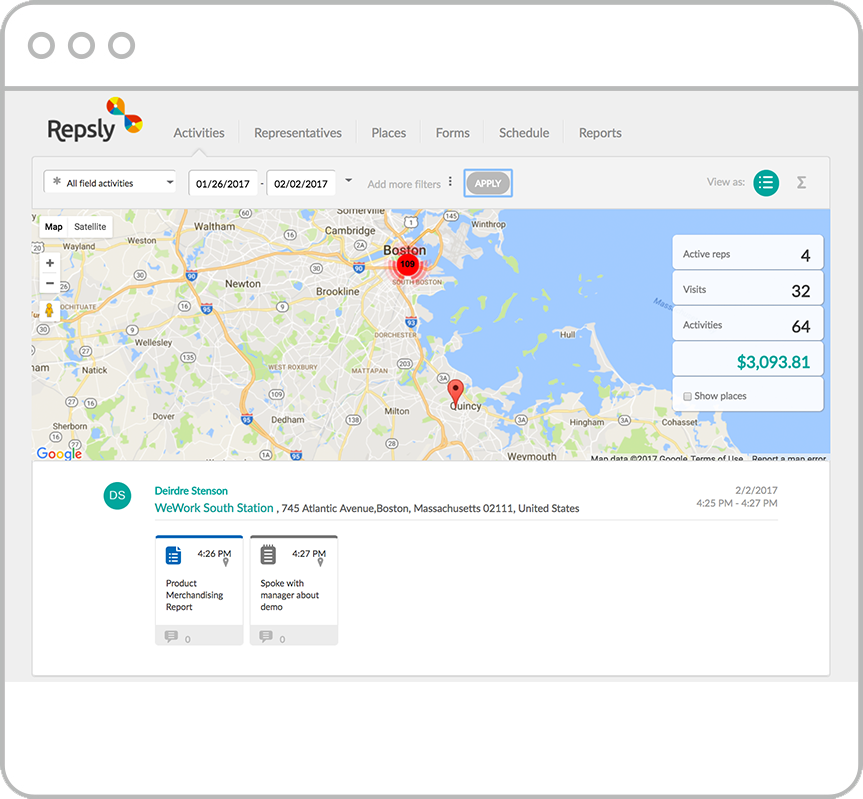Click the 745 Atlantic Avenue address text
This screenshot has width=863, height=799.
[x=430, y=508]
